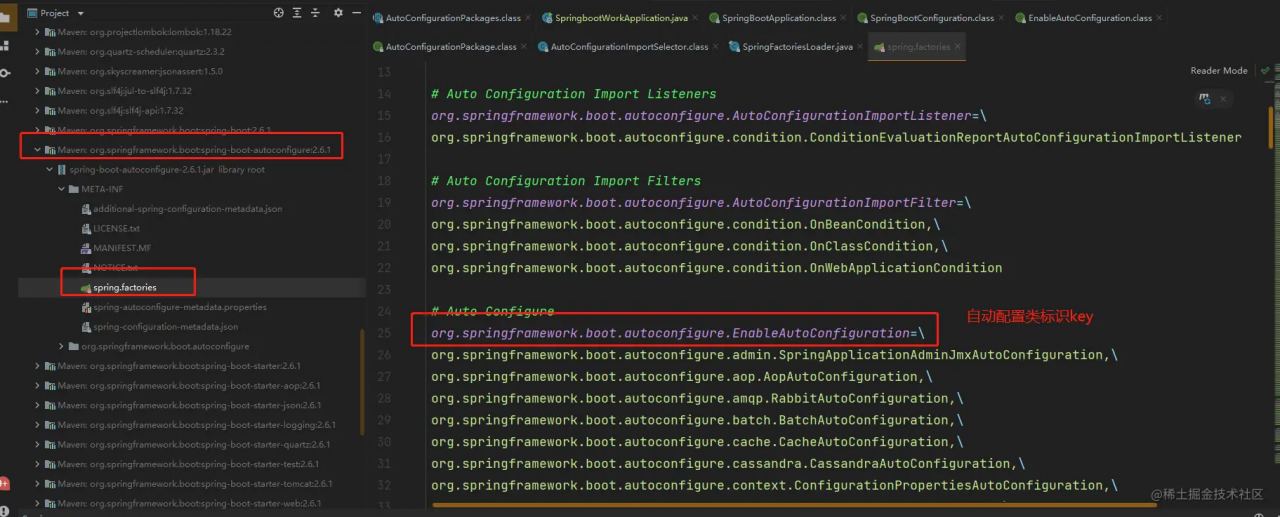Viewport: 1280px width, 517px height.
Task: Toggle Reader Mode in editor
Action: click(x=1218, y=71)
